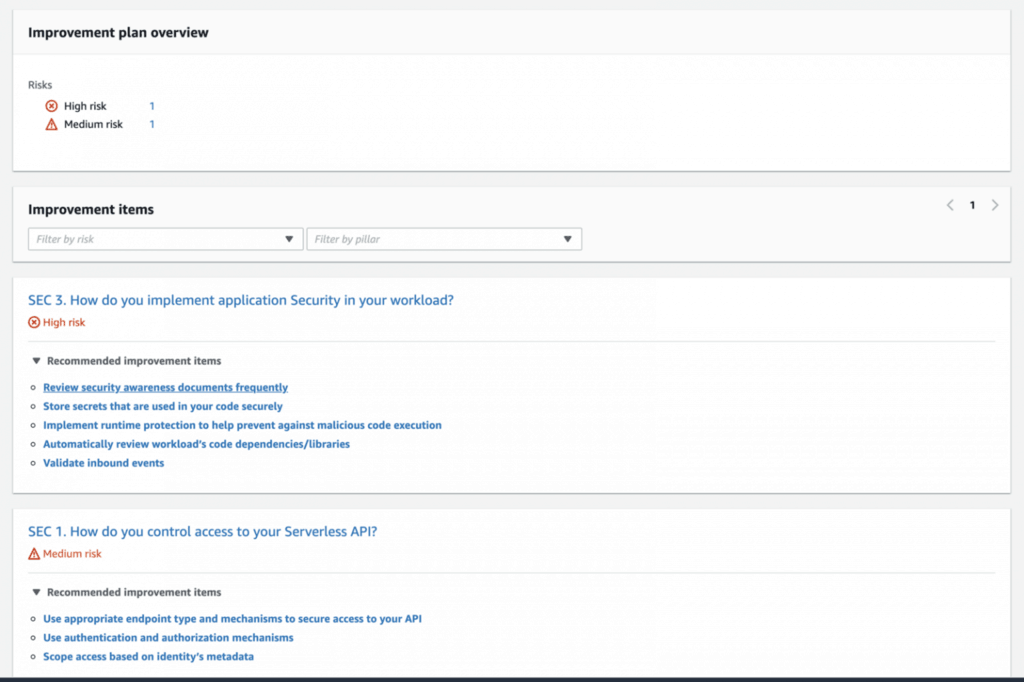
Task: Open Review security awareness documents frequently
Action: click(x=165, y=387)
